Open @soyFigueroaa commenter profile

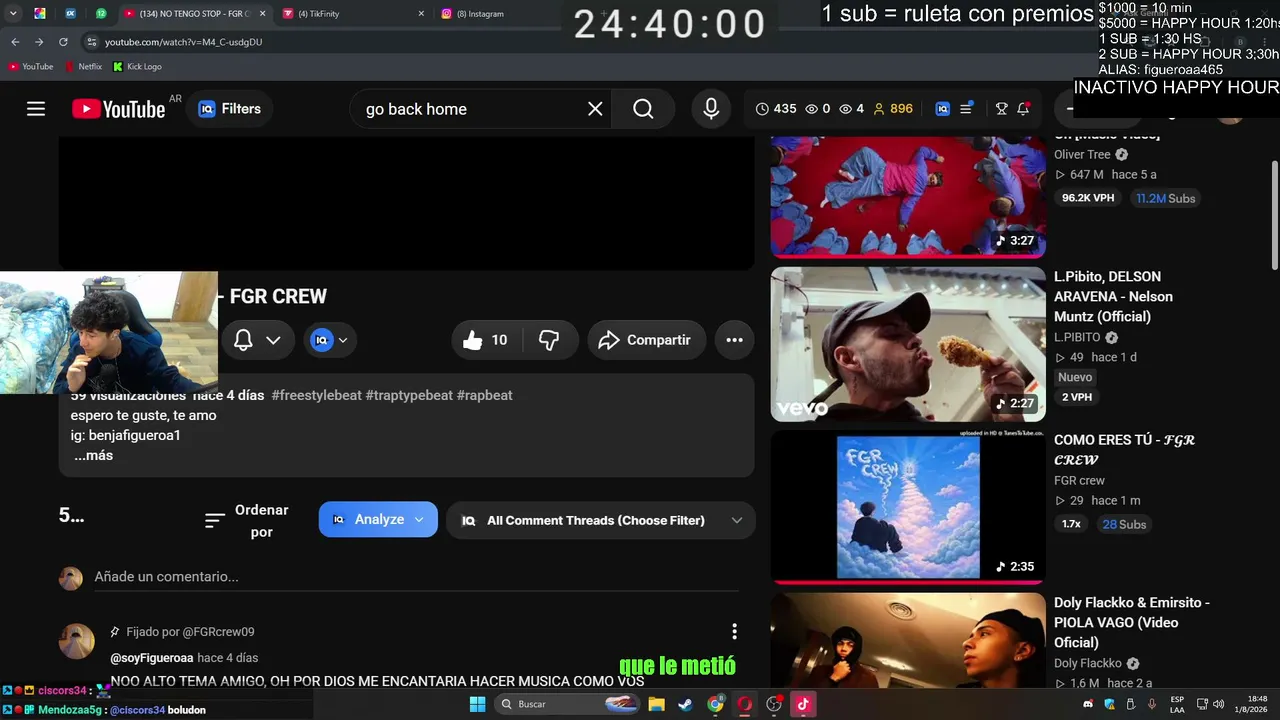[152, 658]
